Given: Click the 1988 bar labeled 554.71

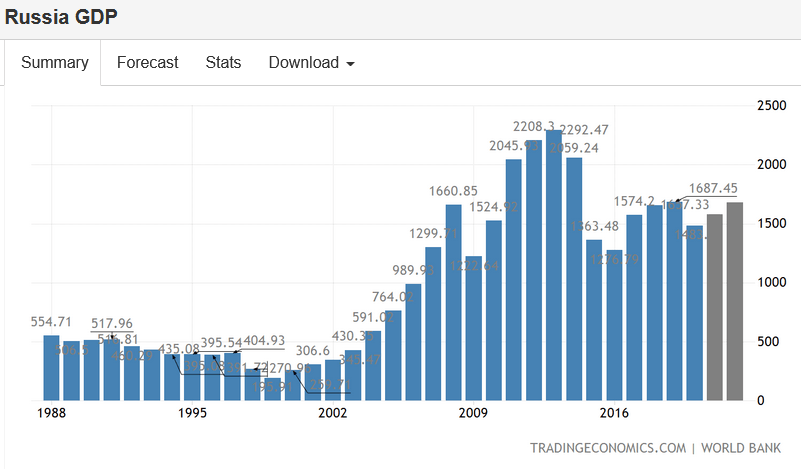Looking at the screenshot, I should coord(51,368).
